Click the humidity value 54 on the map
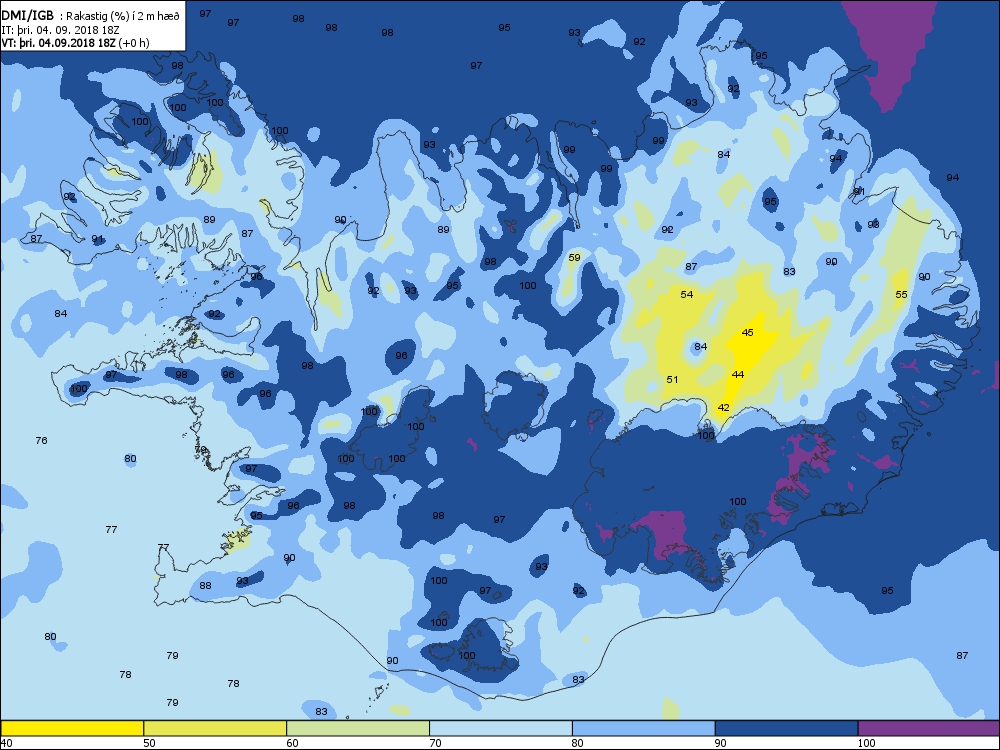The height and width of the screenshot is (750, 1000). point(687,294)
